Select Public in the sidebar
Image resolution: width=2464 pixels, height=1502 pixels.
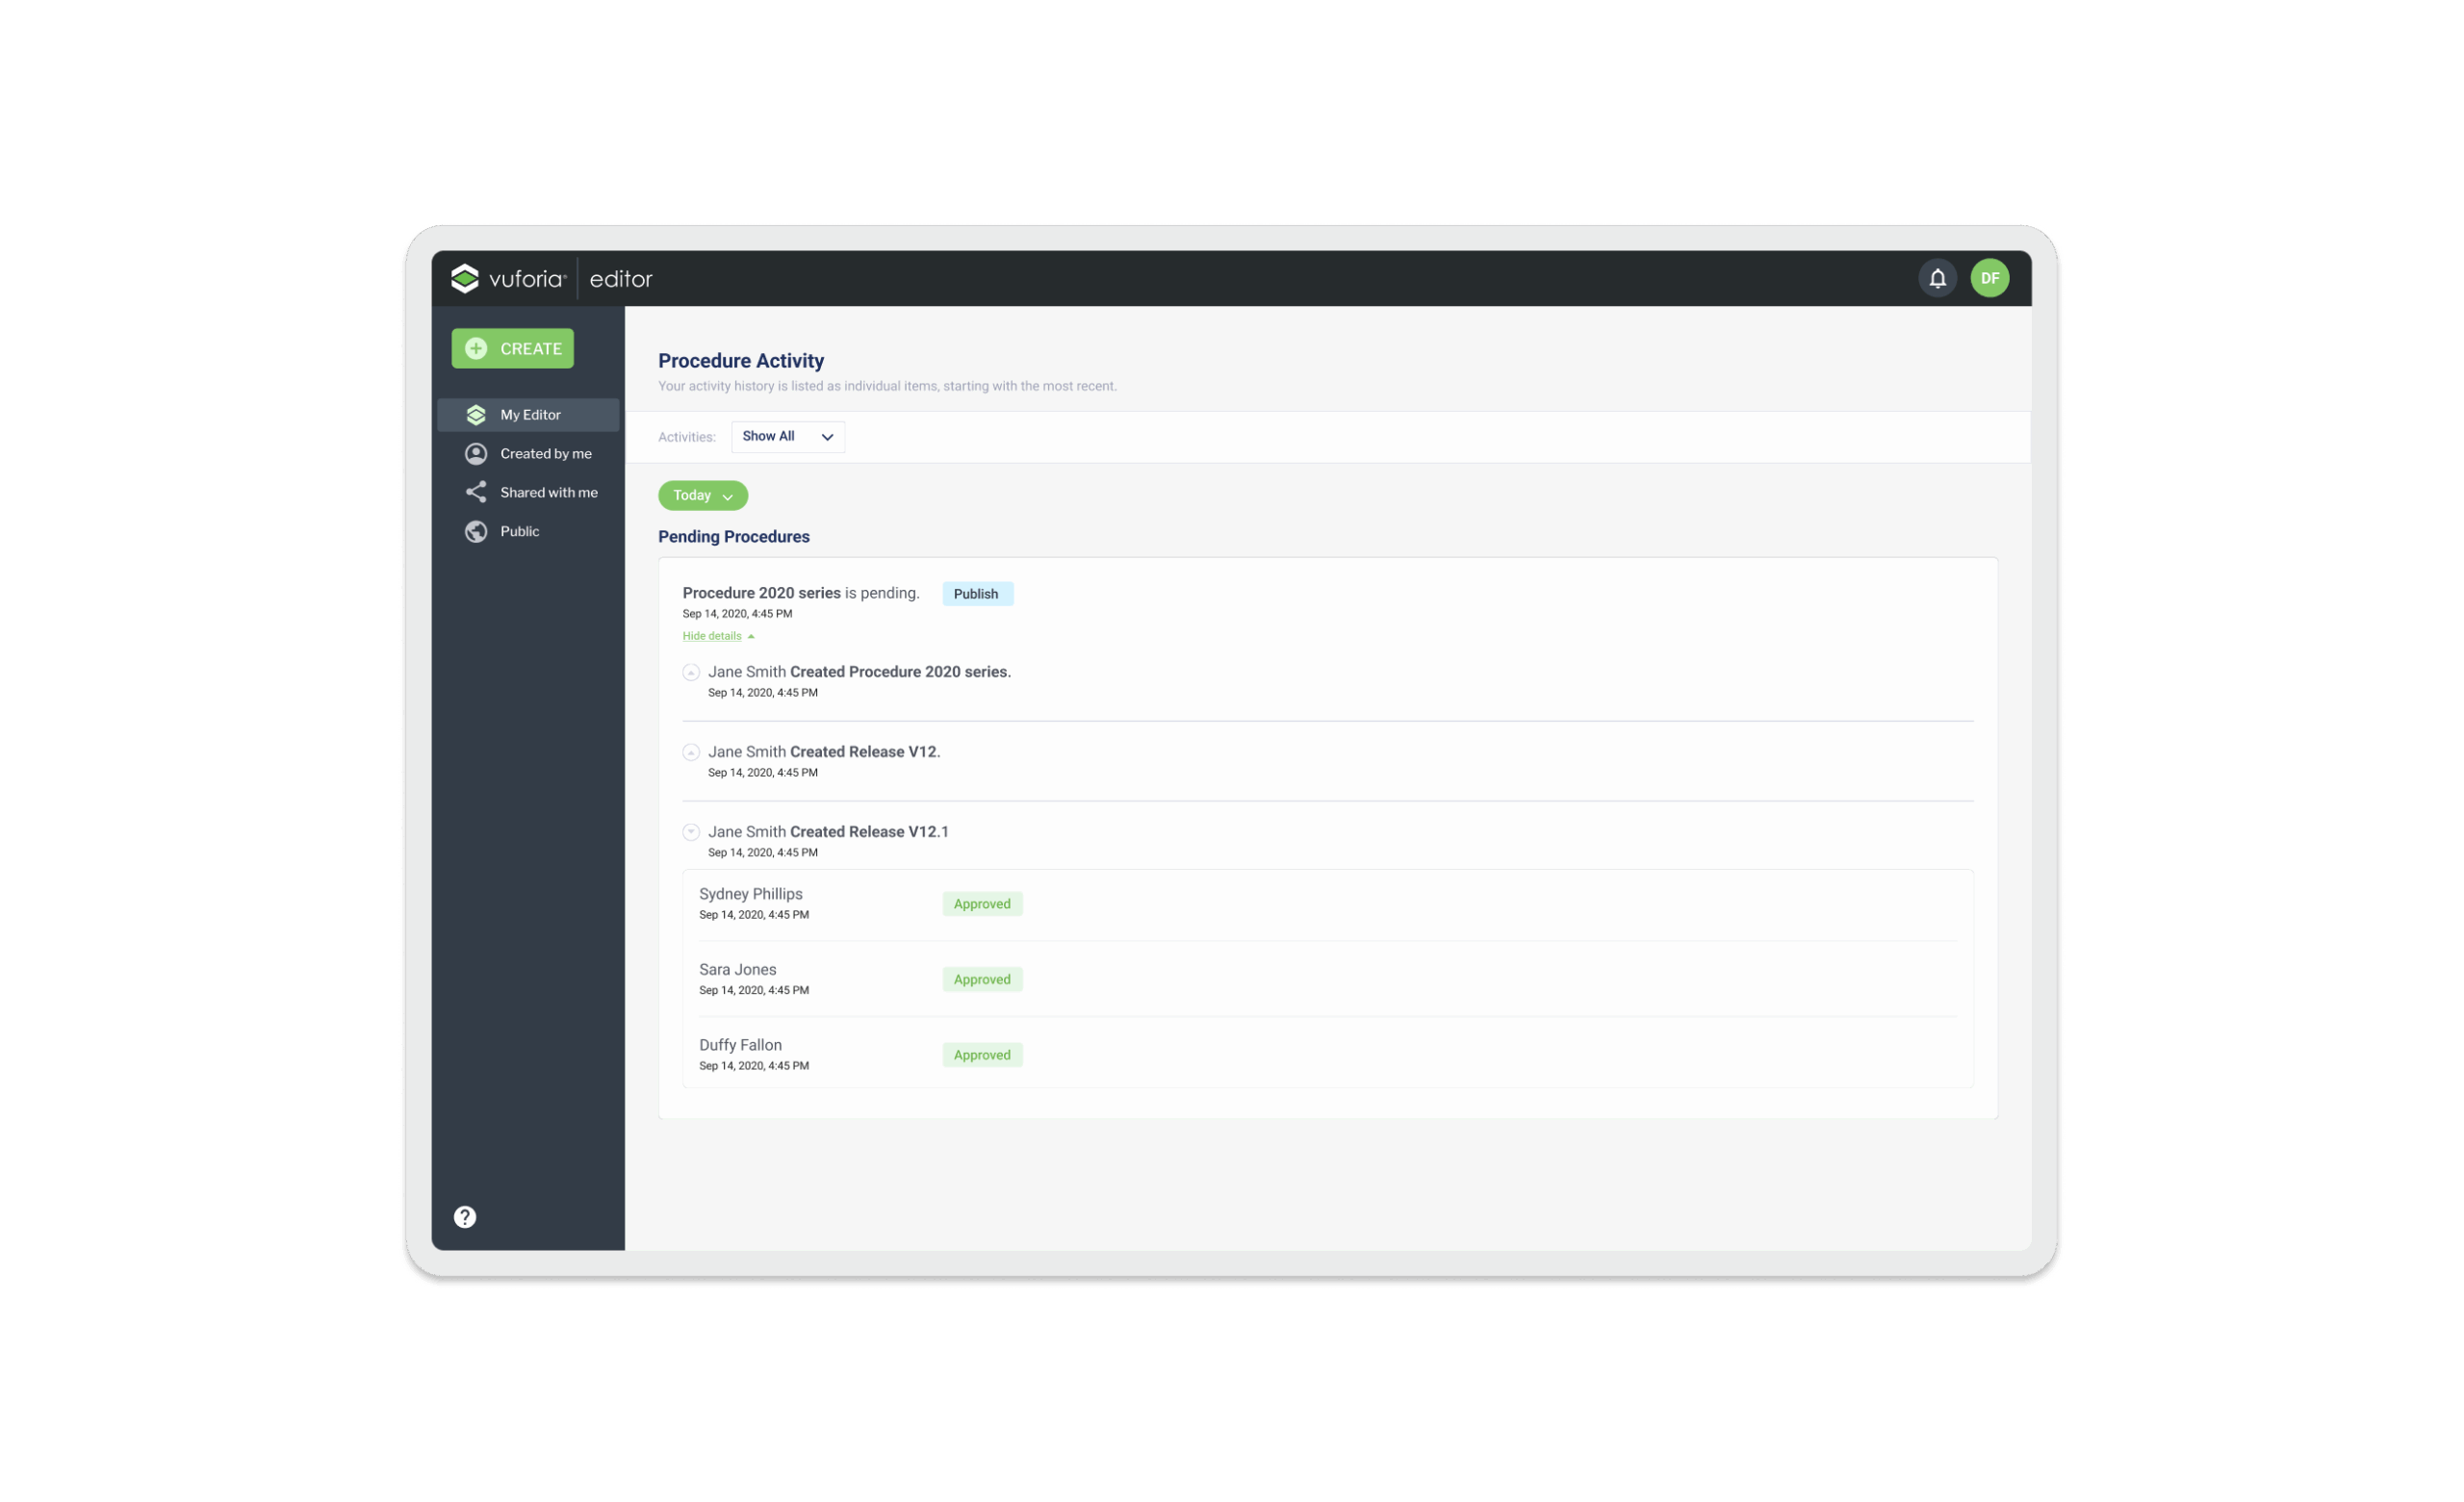point(519,531)
